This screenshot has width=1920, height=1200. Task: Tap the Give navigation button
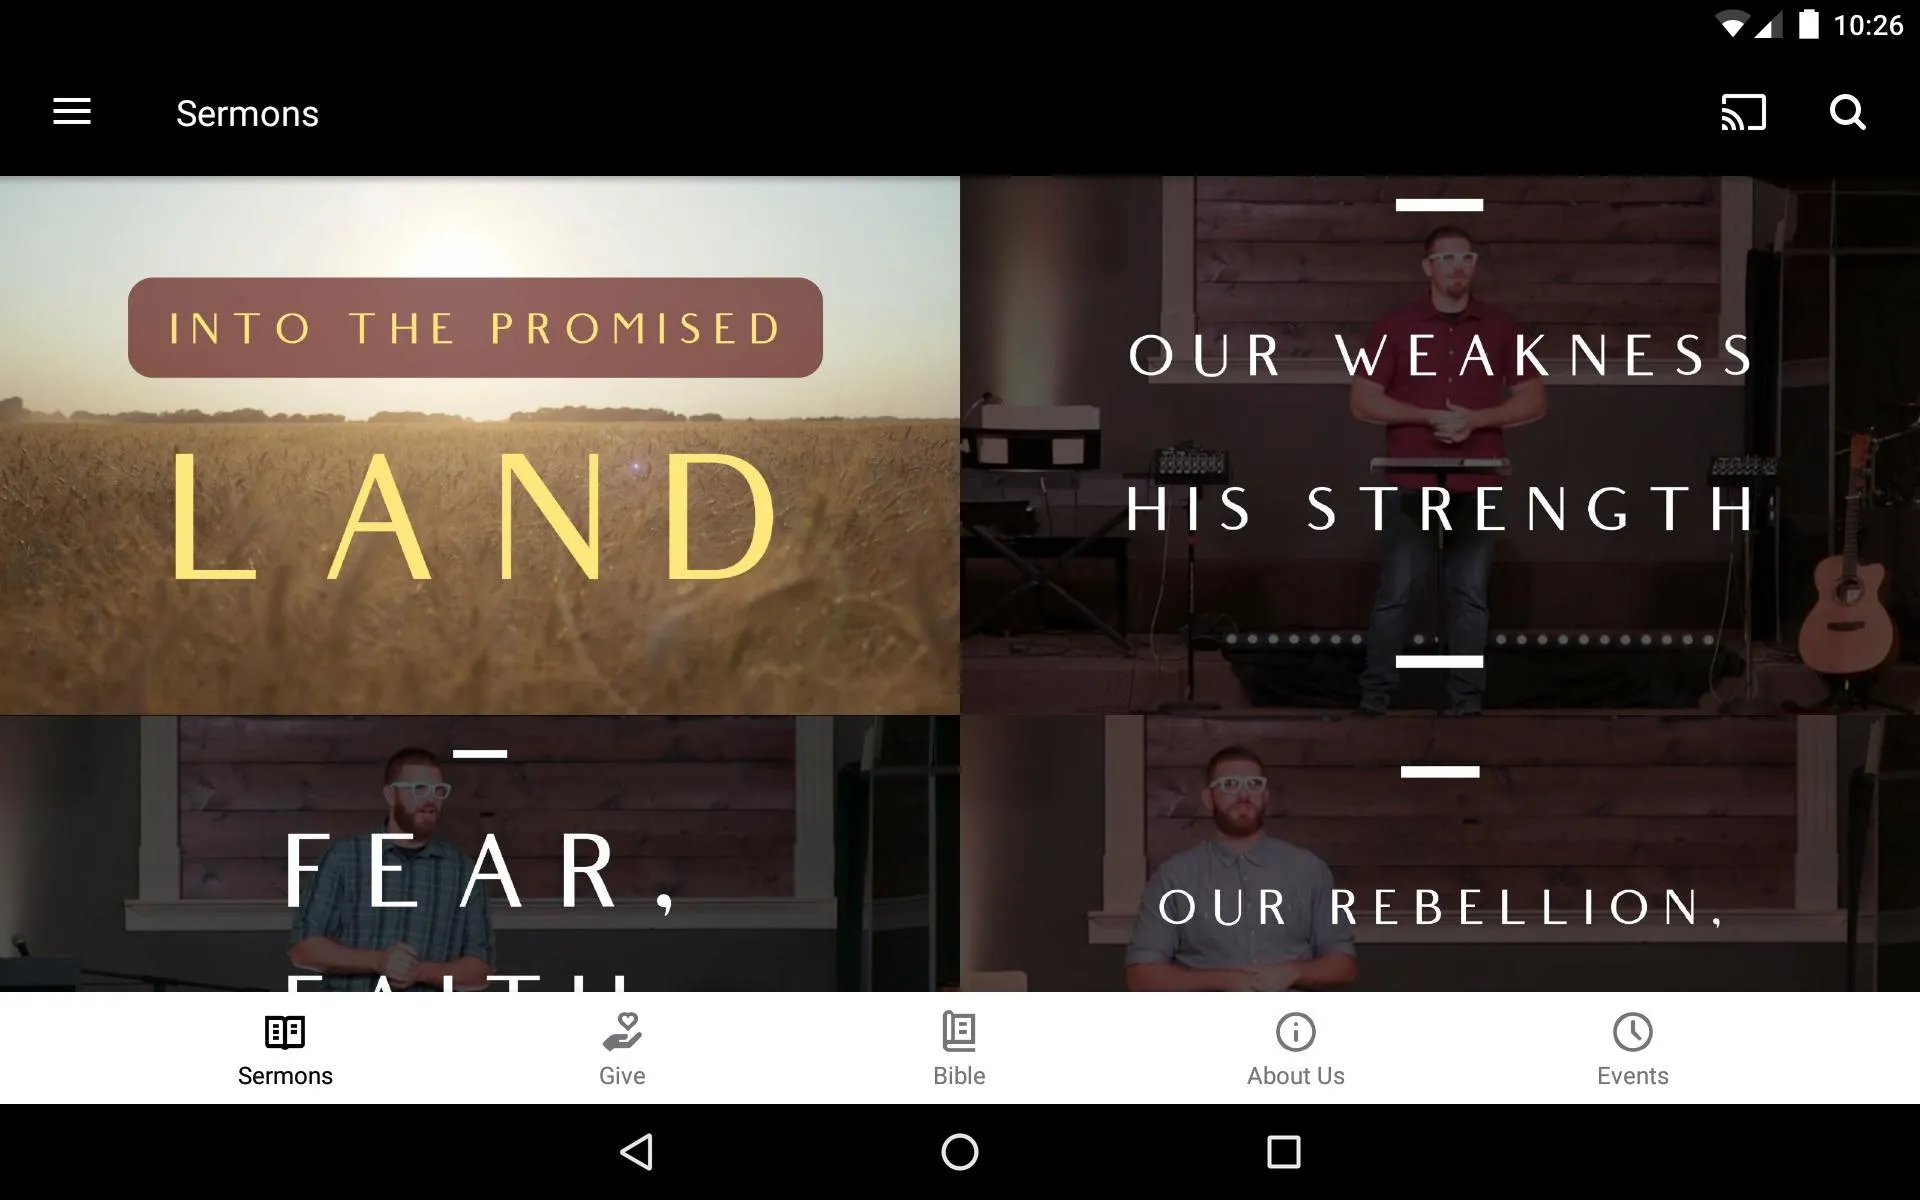click(621, 1049)
